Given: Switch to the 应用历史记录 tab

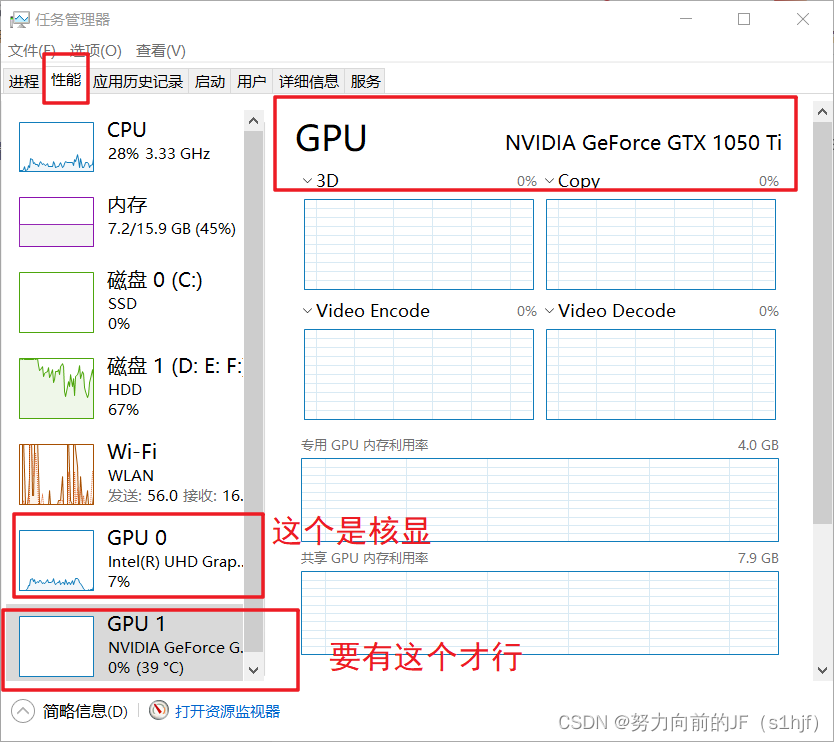Looking at the screenshot, I should [x=138, y=81].
